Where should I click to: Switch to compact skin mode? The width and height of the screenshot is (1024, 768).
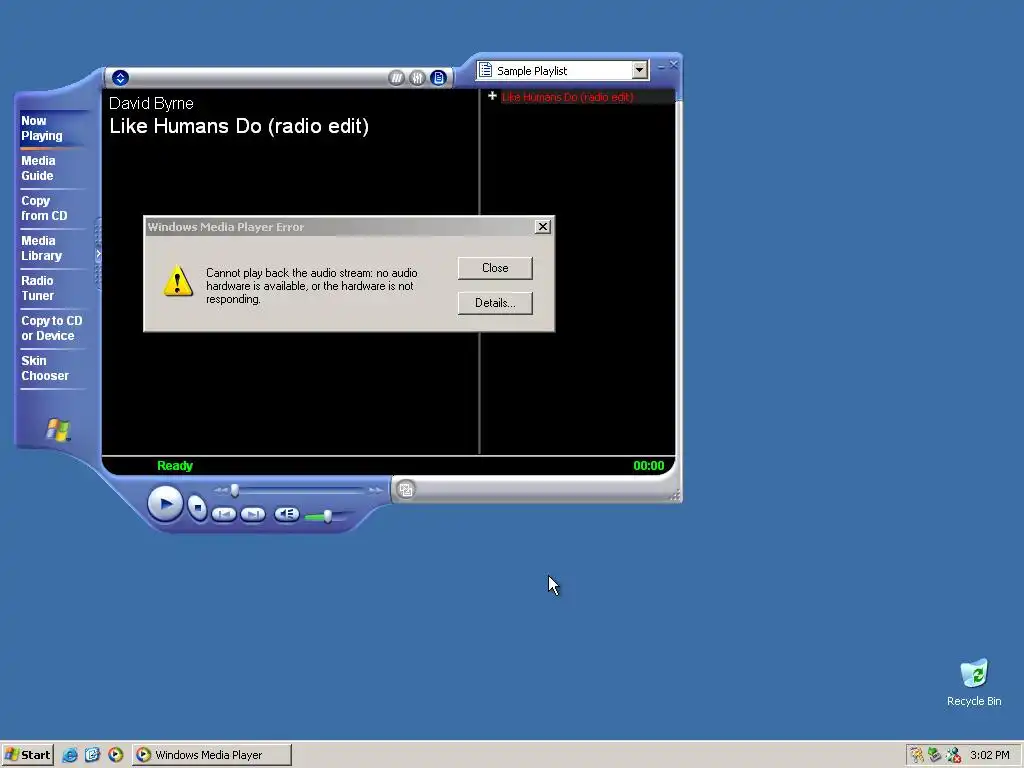(x=406, y=489)
